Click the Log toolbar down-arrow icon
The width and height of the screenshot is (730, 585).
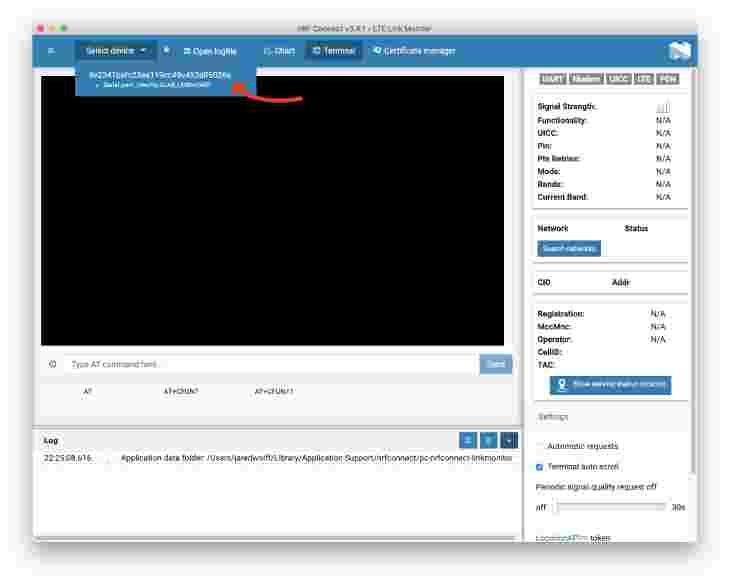tap(509, 440)
